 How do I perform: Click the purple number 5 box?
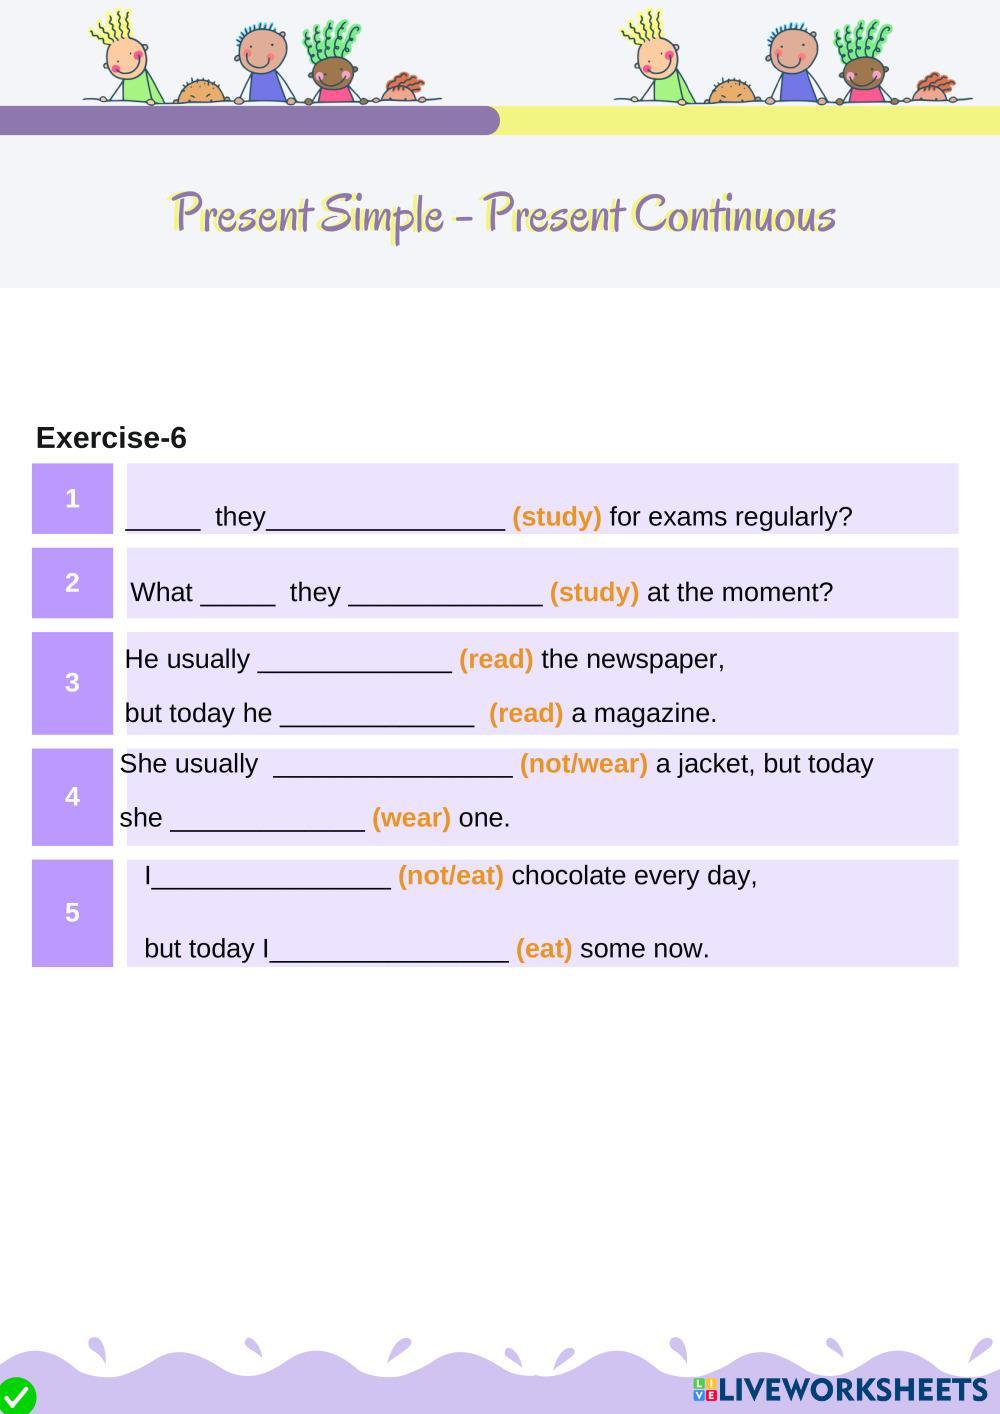click(72, 913)
